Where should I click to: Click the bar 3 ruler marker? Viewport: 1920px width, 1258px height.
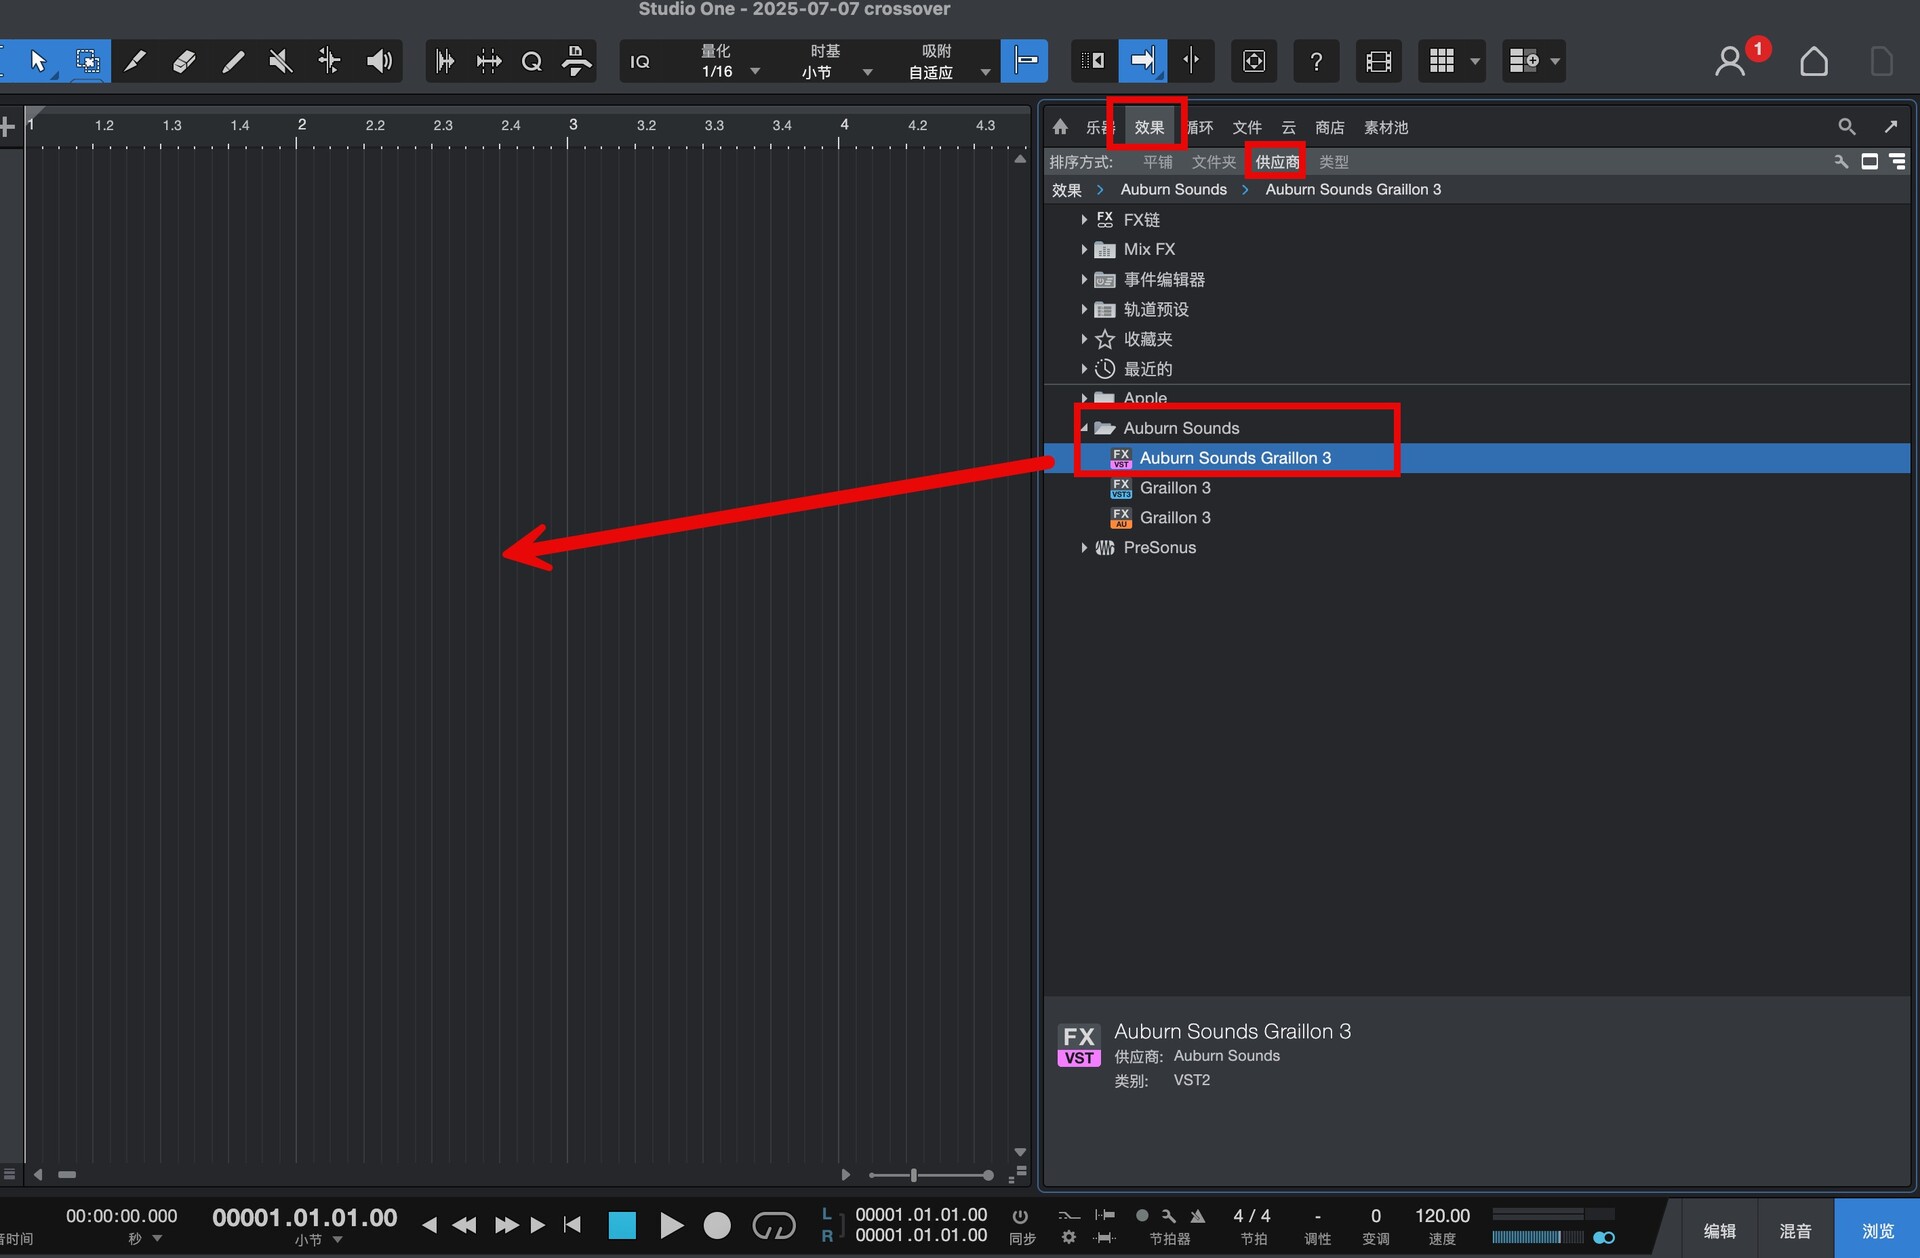click(x=573, y=125)
